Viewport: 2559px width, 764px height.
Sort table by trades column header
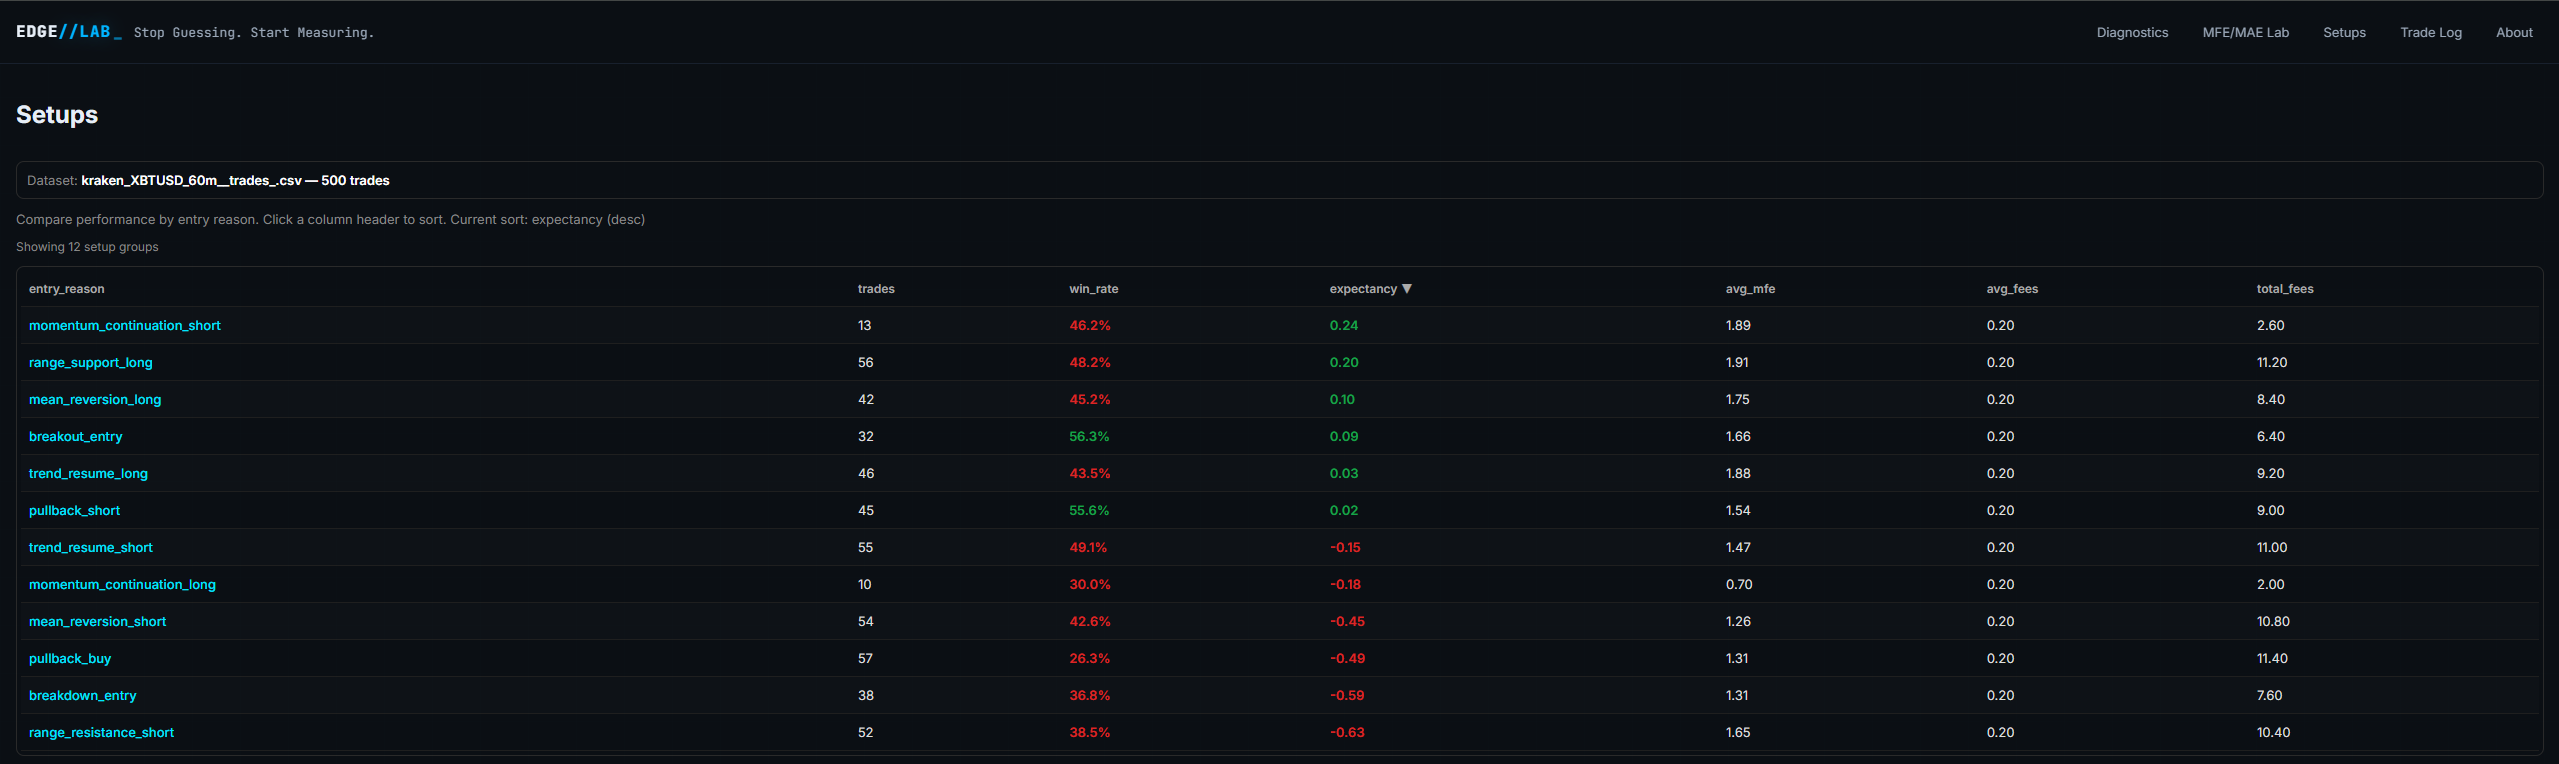[x=875, y=289]
